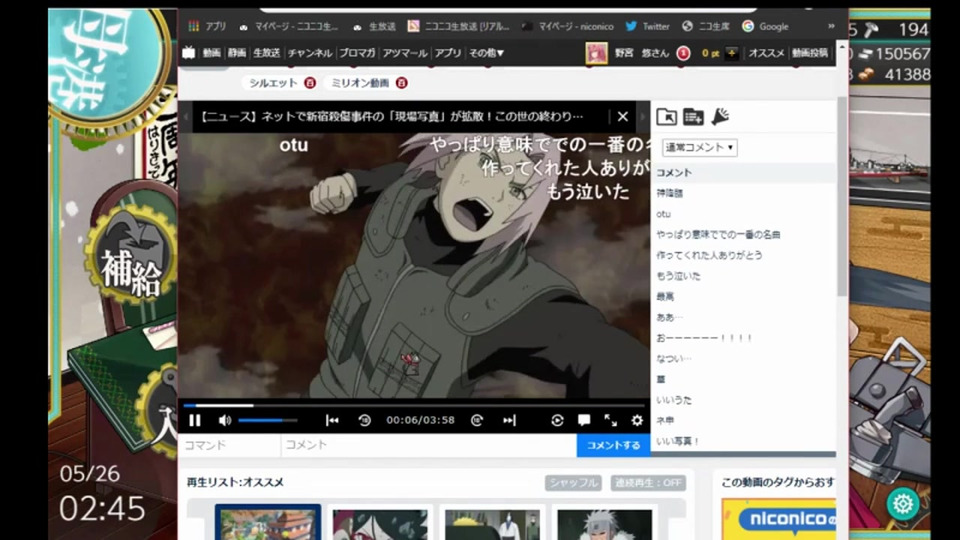Skip forward ten seconds icon
960x540 pixels.
pos(477,420)
